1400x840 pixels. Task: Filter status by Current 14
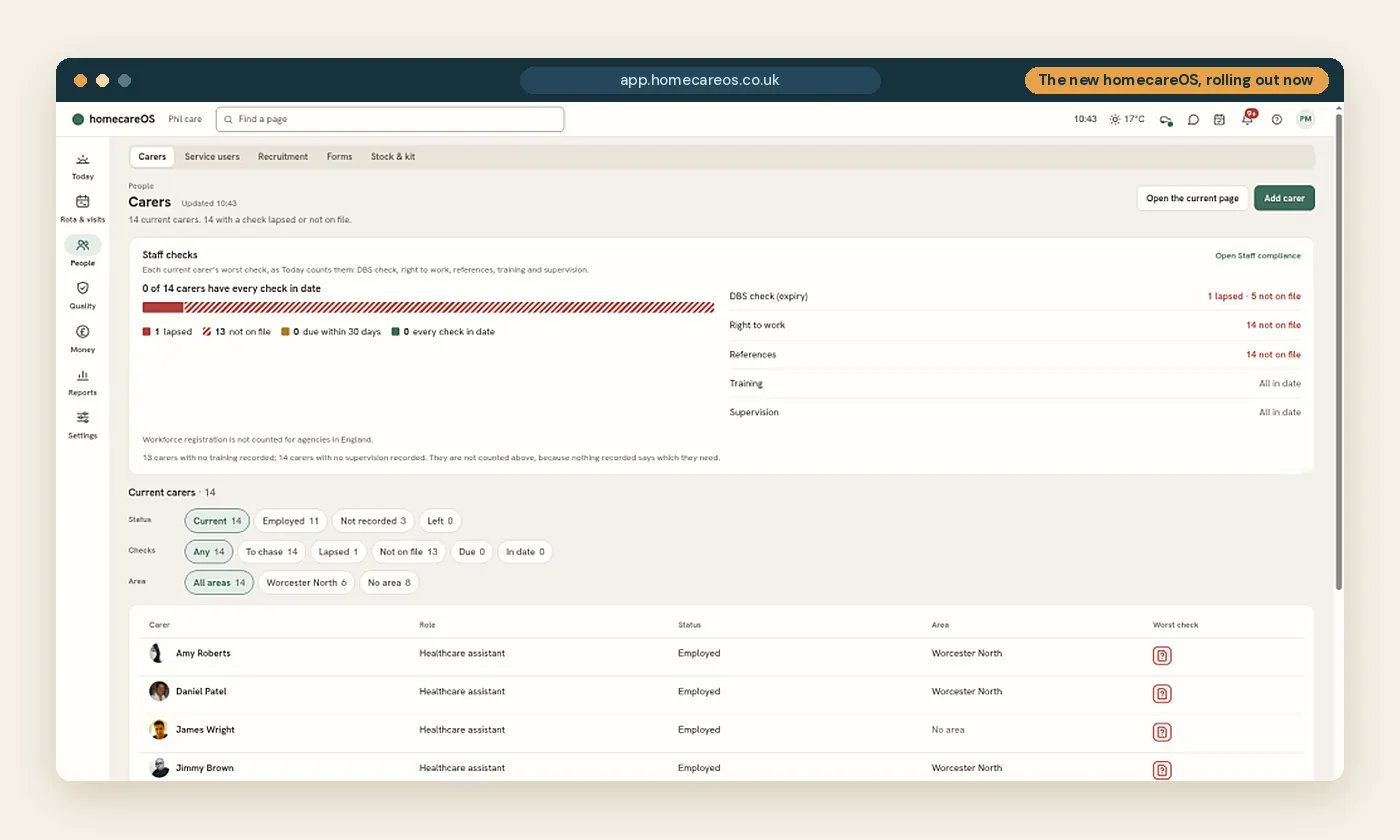[218, 521]
